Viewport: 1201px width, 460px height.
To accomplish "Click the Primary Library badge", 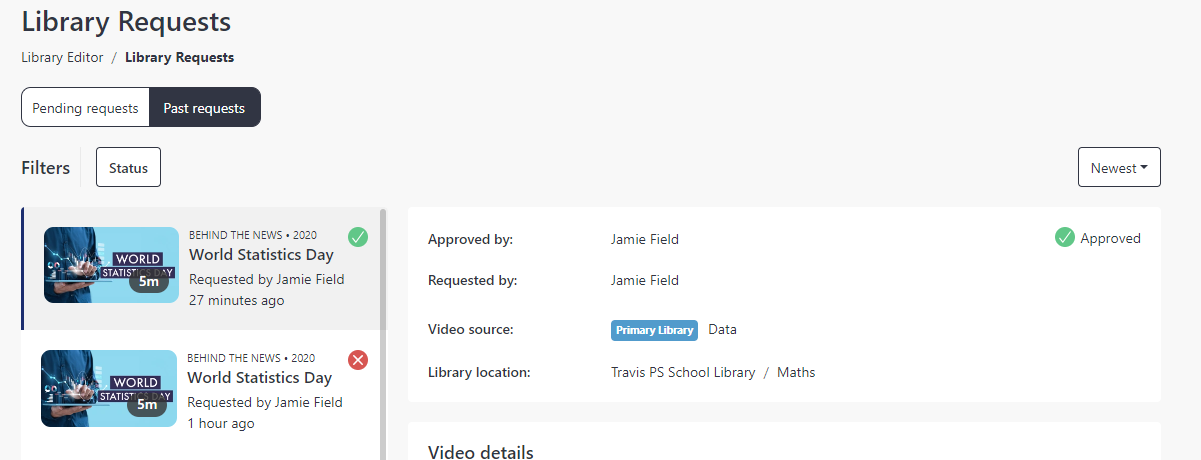I will (x=654, y=330).
